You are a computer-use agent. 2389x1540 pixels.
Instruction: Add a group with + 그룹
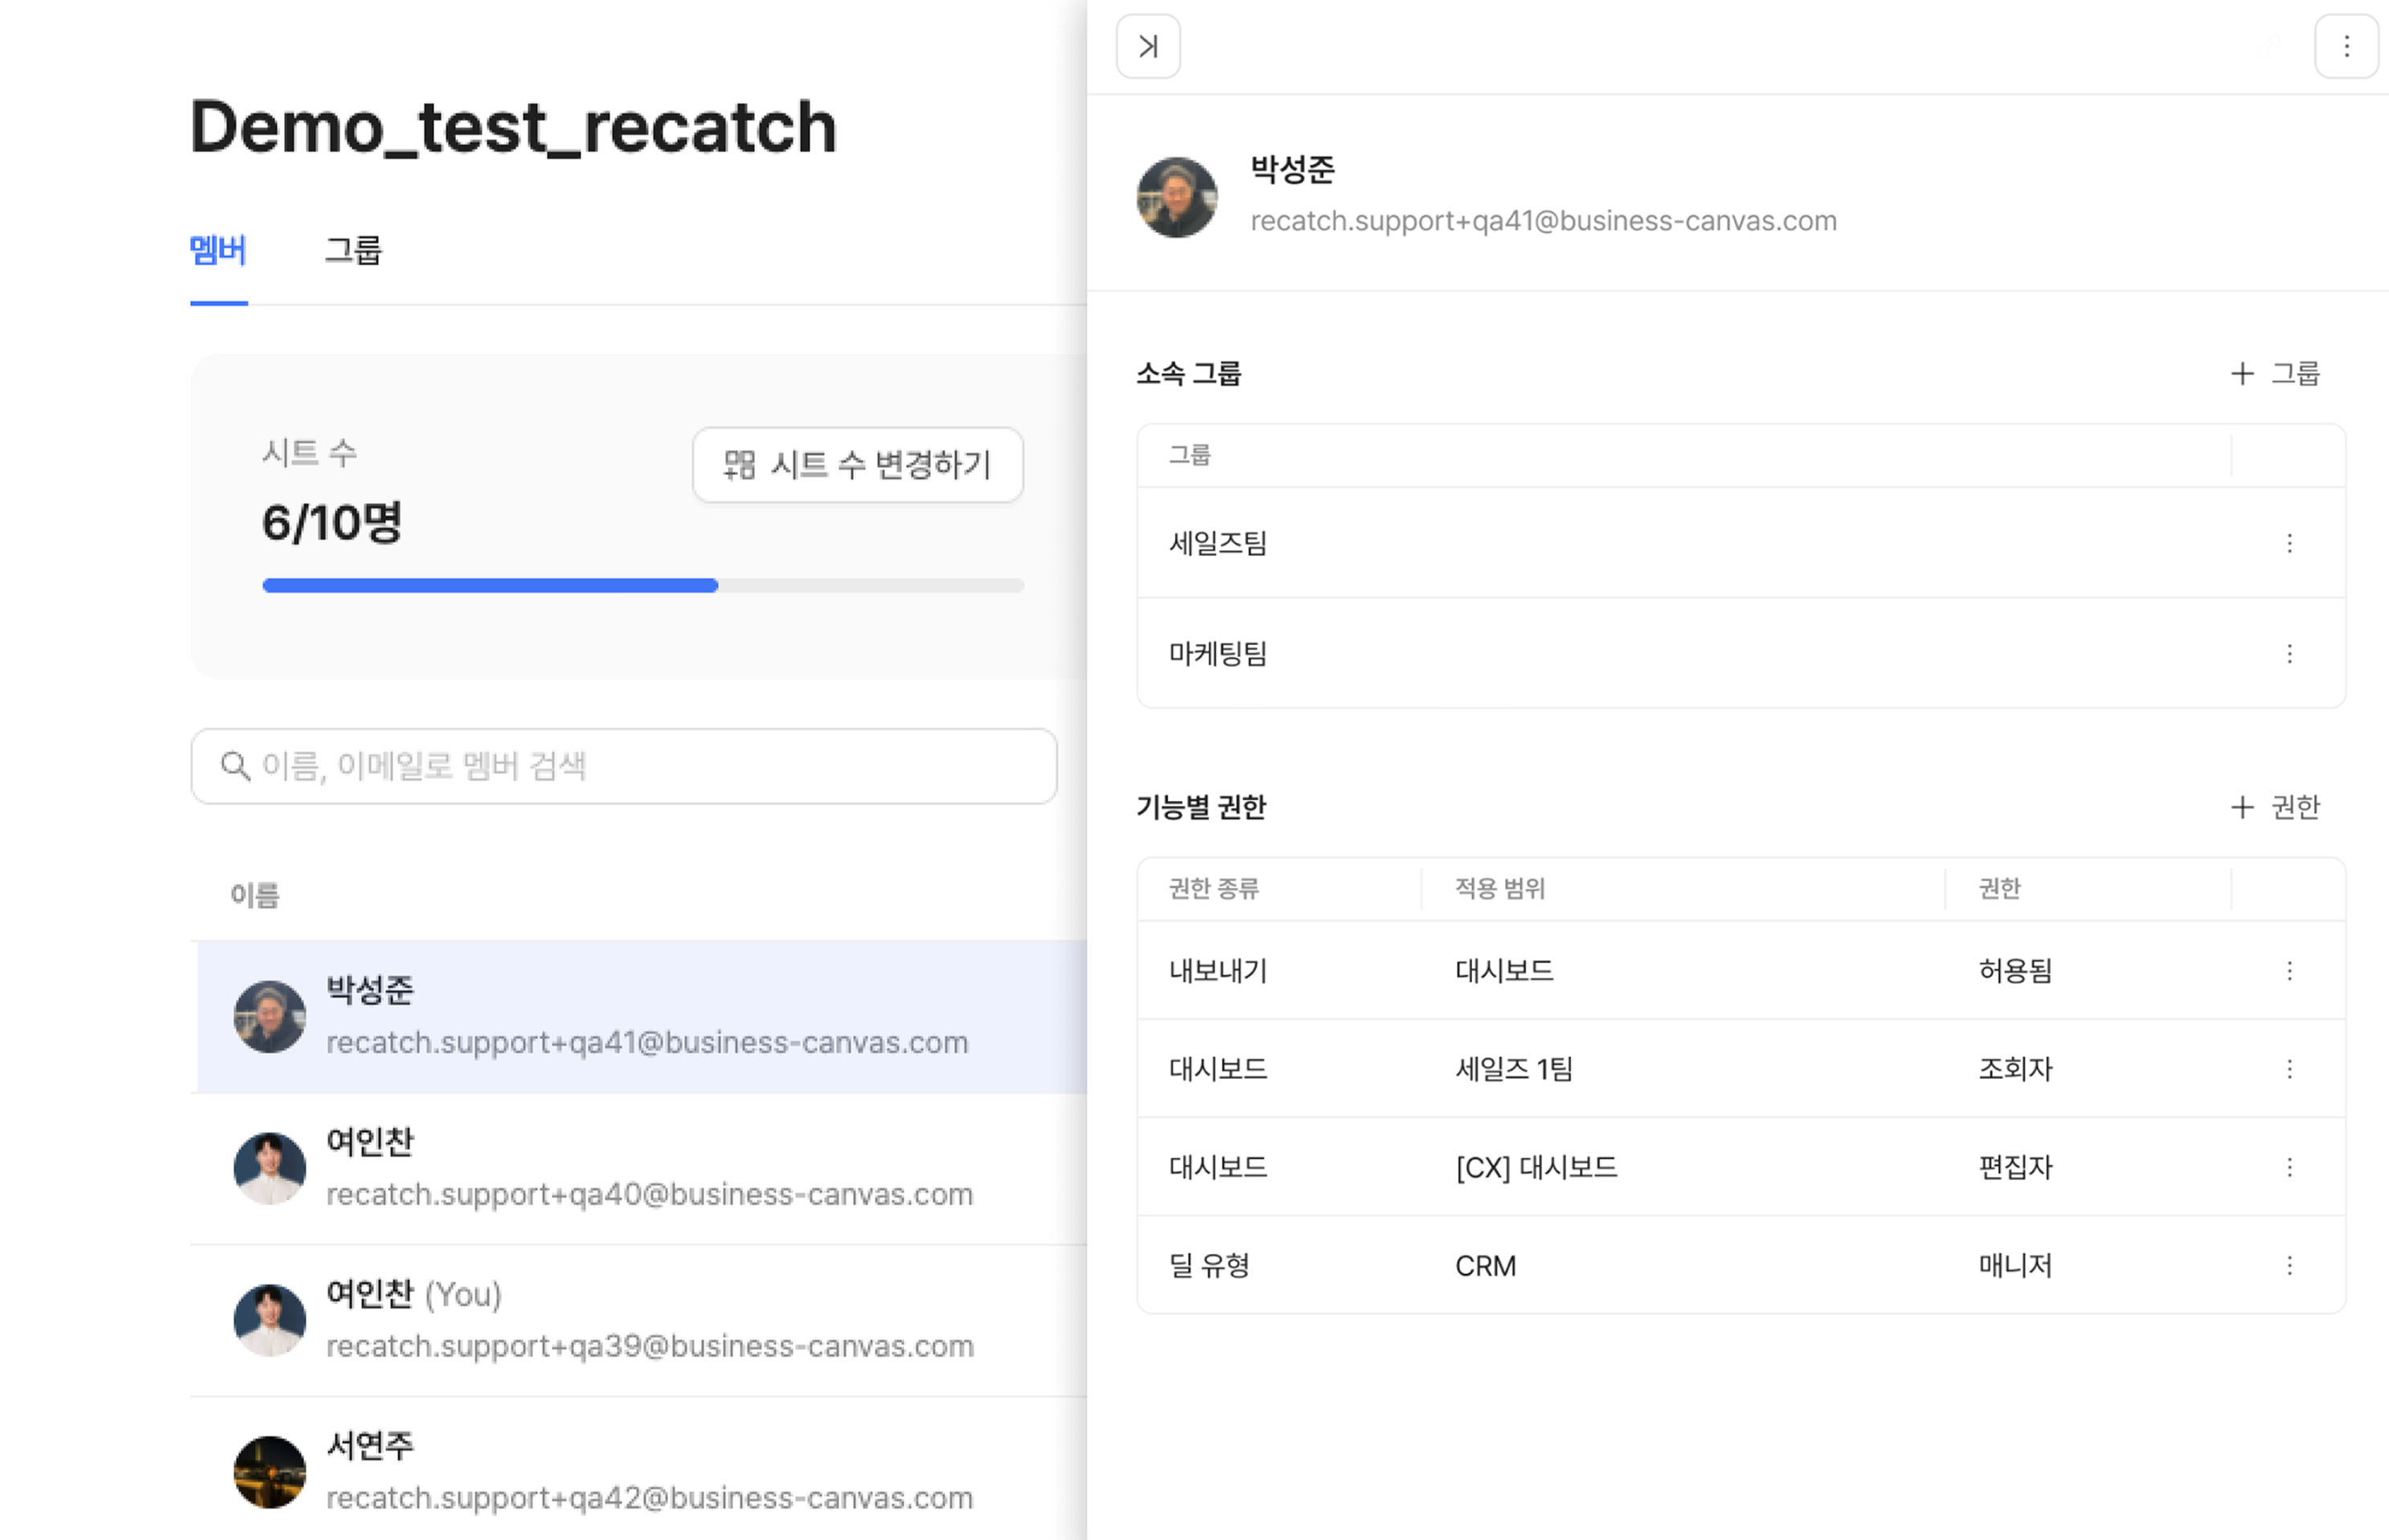click(2274, 373)
